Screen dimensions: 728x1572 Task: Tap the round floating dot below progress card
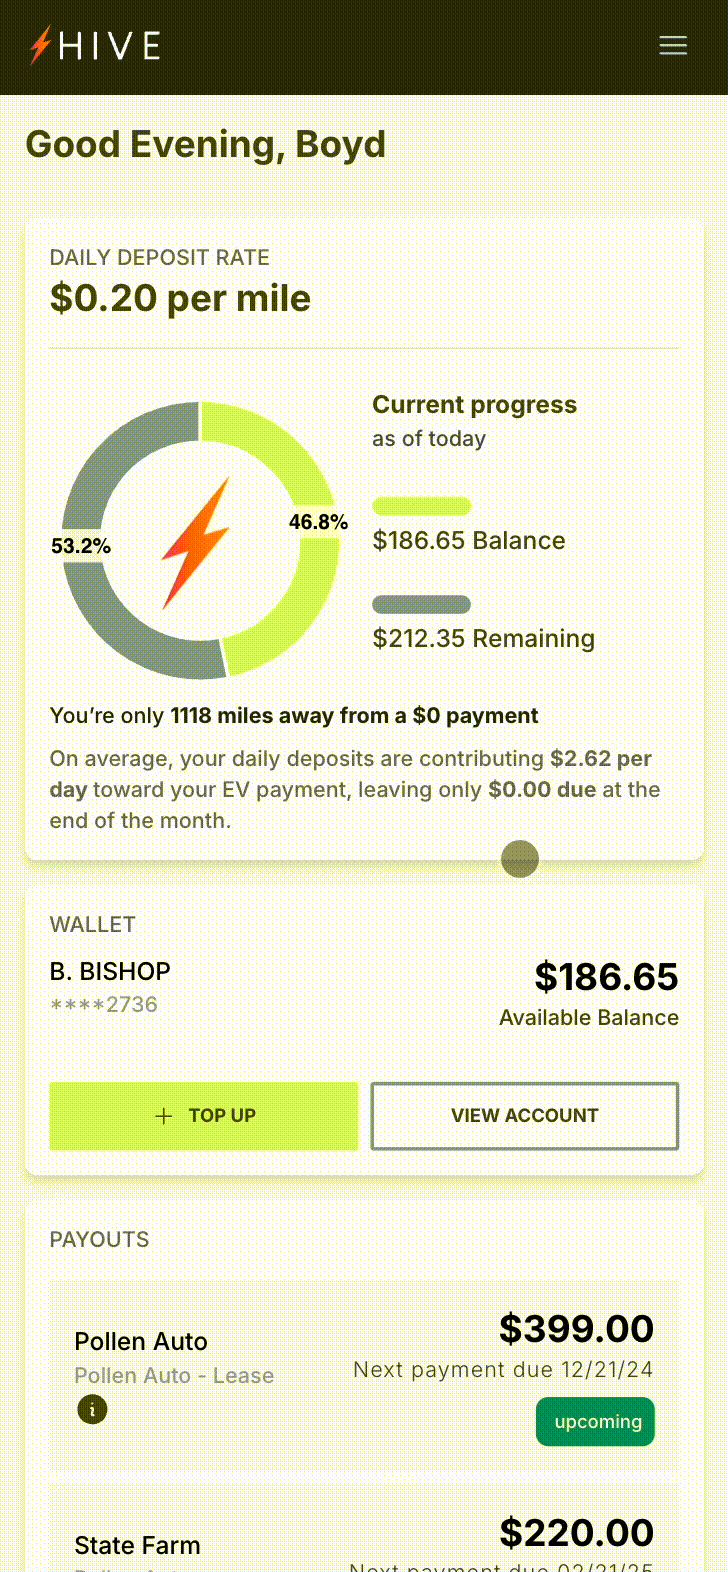520,859
